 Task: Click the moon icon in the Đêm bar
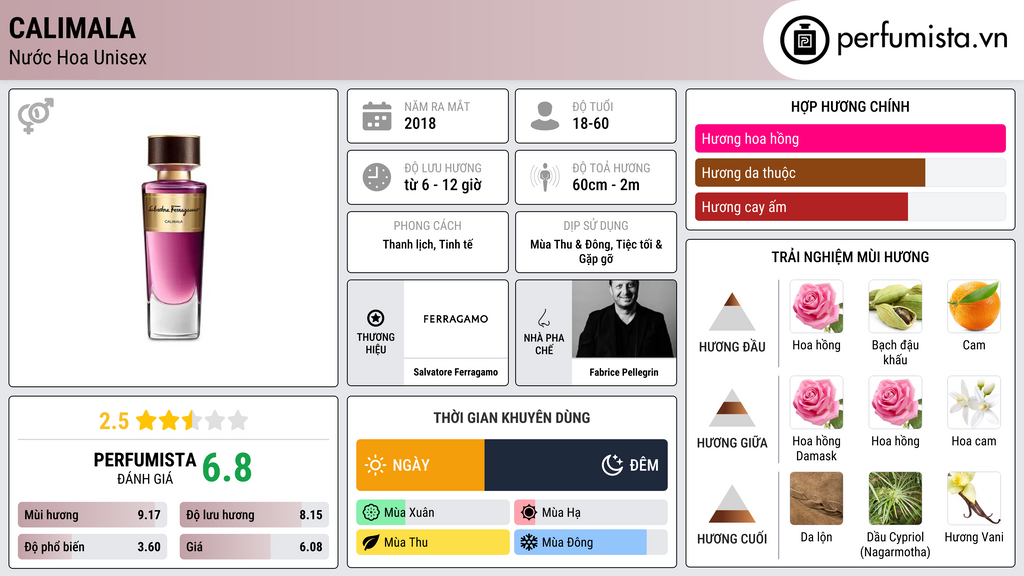612,465
